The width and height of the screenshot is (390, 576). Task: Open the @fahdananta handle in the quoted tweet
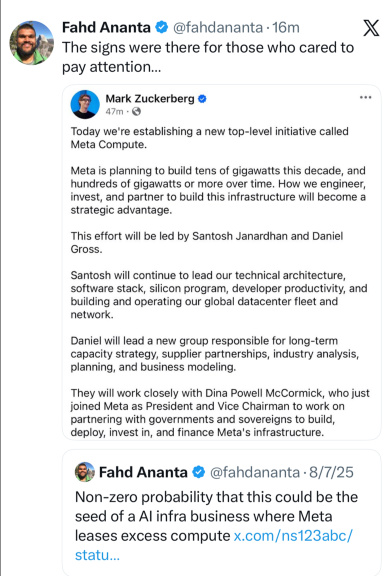[255, 472]
